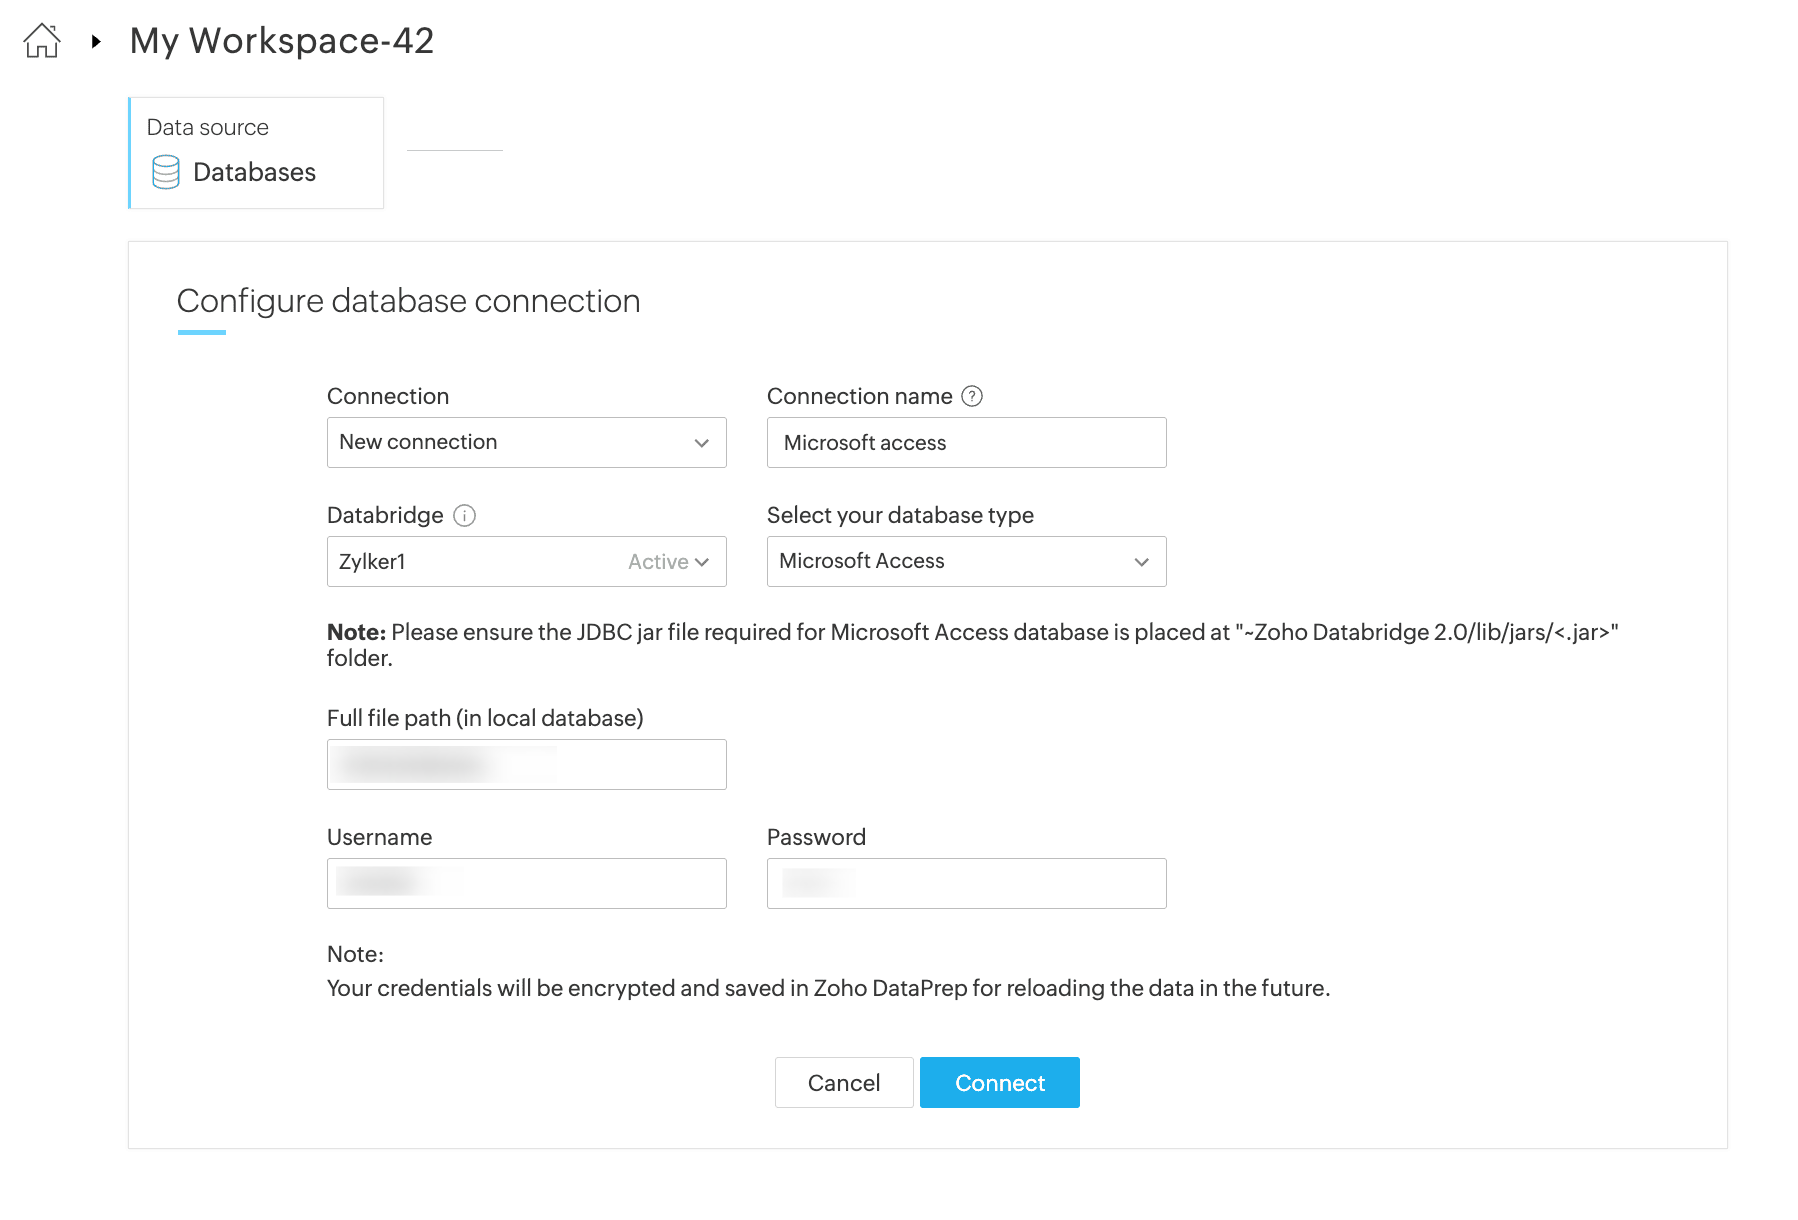
Task: Open the Microsoft Access database type dropdown
Action: (966, 561)
